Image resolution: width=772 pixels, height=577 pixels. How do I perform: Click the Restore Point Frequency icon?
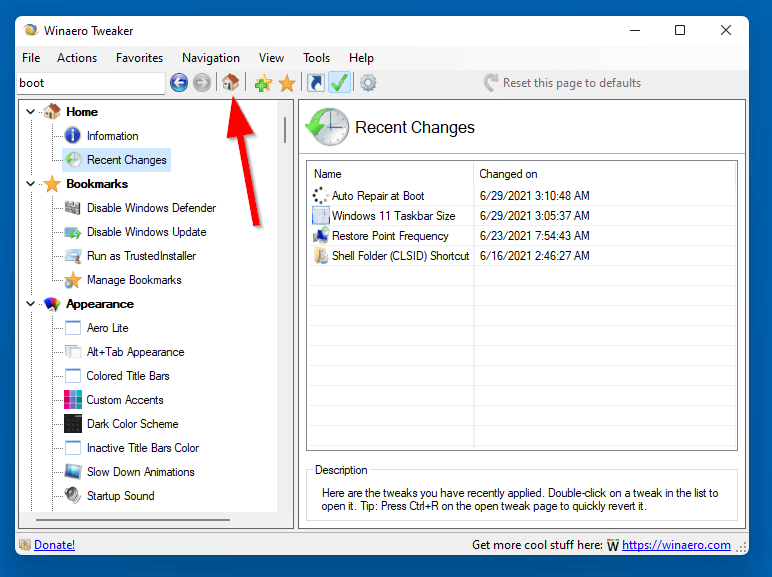pos(321,235)
